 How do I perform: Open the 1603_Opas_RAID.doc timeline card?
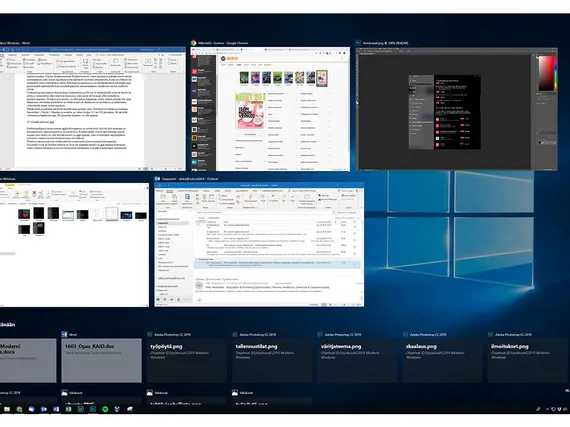[x=101, y=360]
